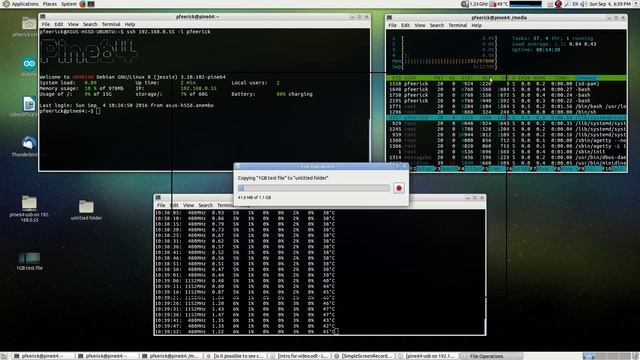Screen dimensions: 640x360
Task: Open the Places menu in top panel
Action: click(50, 4)
